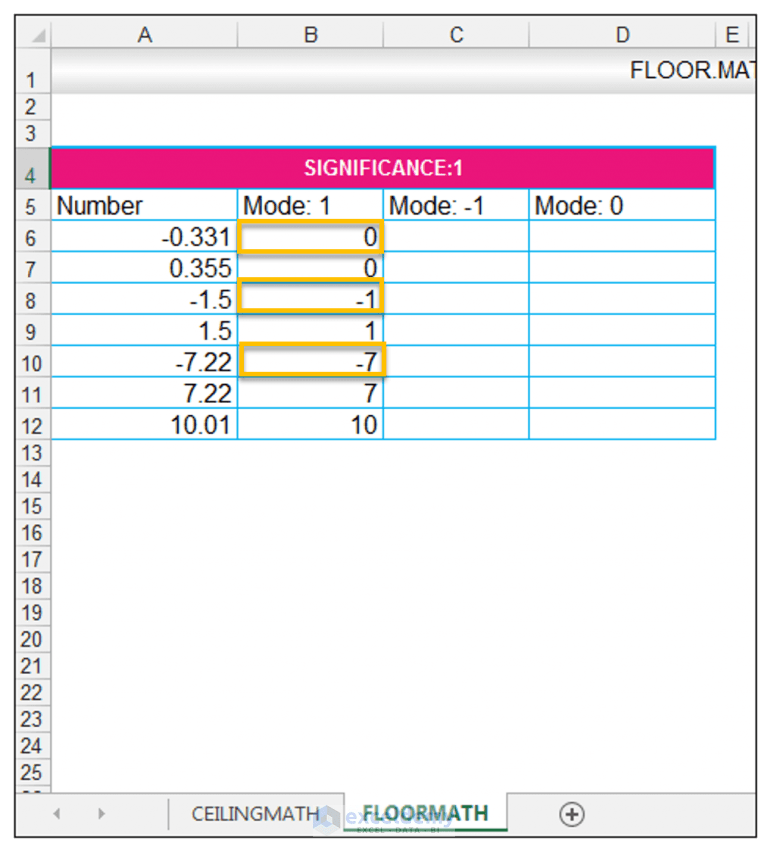Select row 1 header
Viewport: 768px width, 852px height.
[x=32, y=72]
